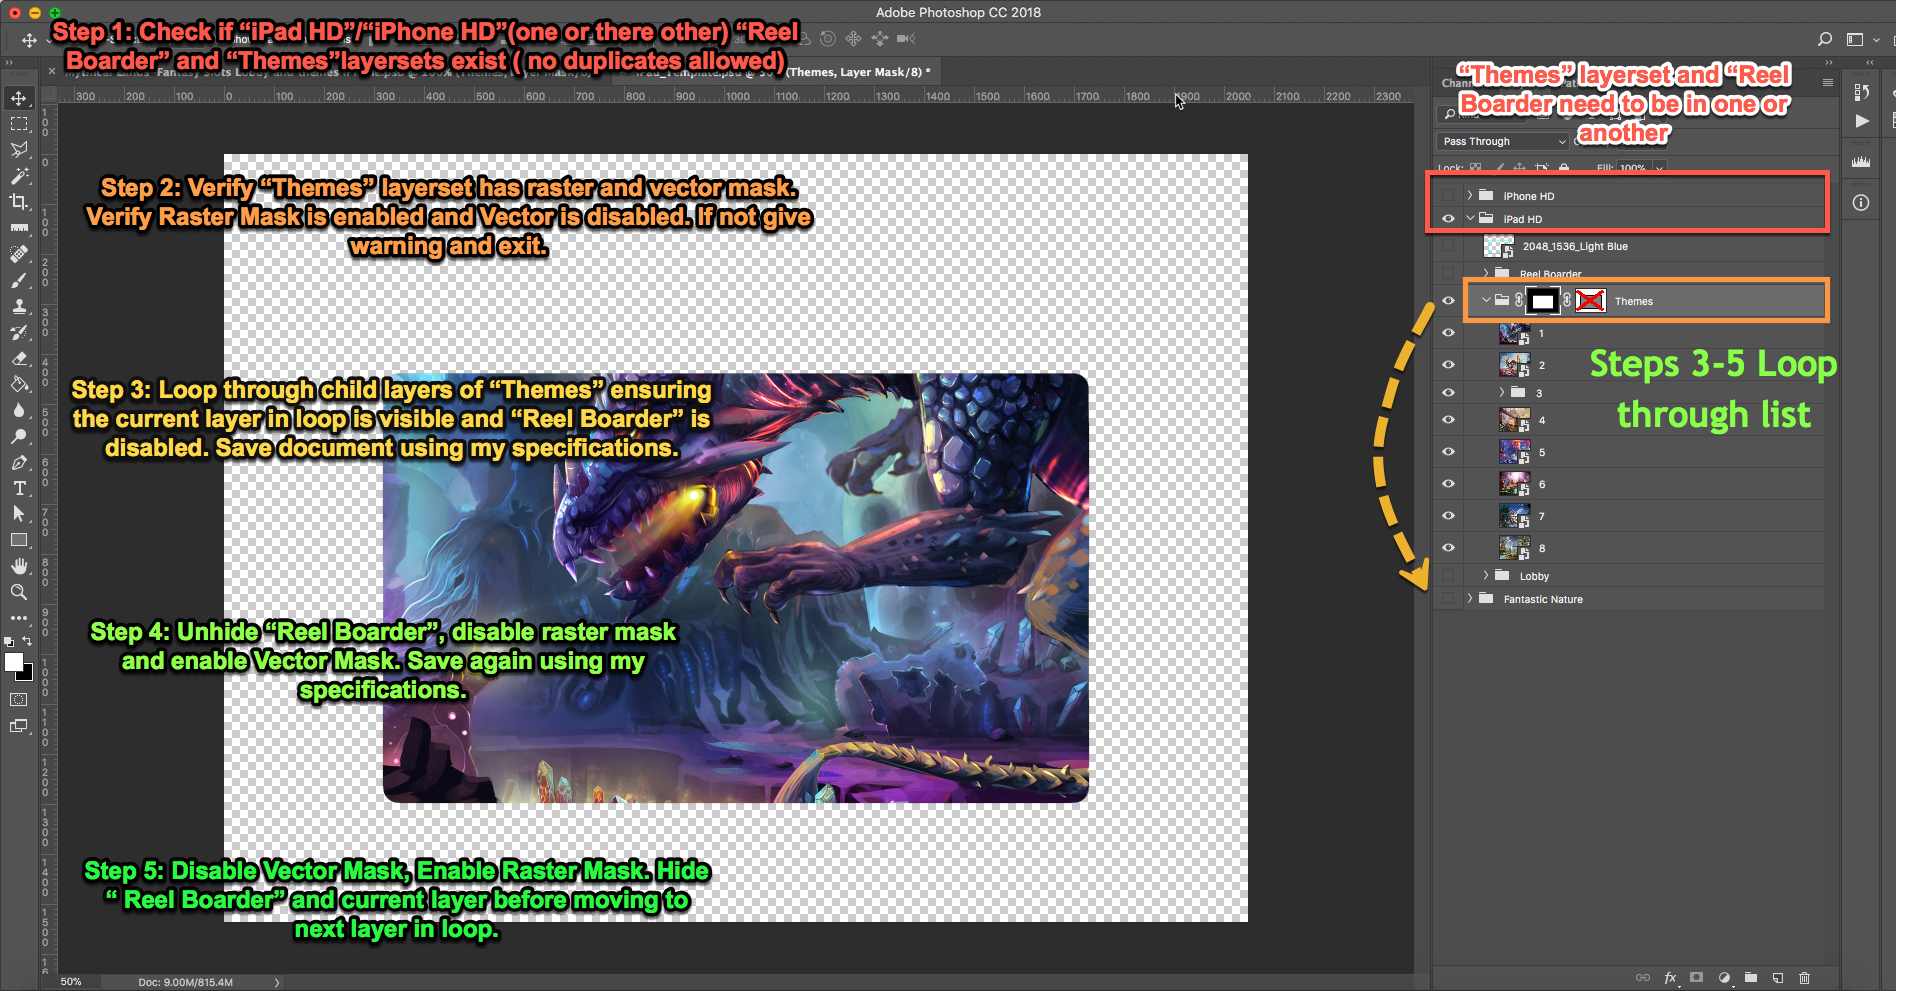The height and width of the screenshot is (991, 1920).
Task: Create new fill or adjustment layer
Action: coord(1724,977)
